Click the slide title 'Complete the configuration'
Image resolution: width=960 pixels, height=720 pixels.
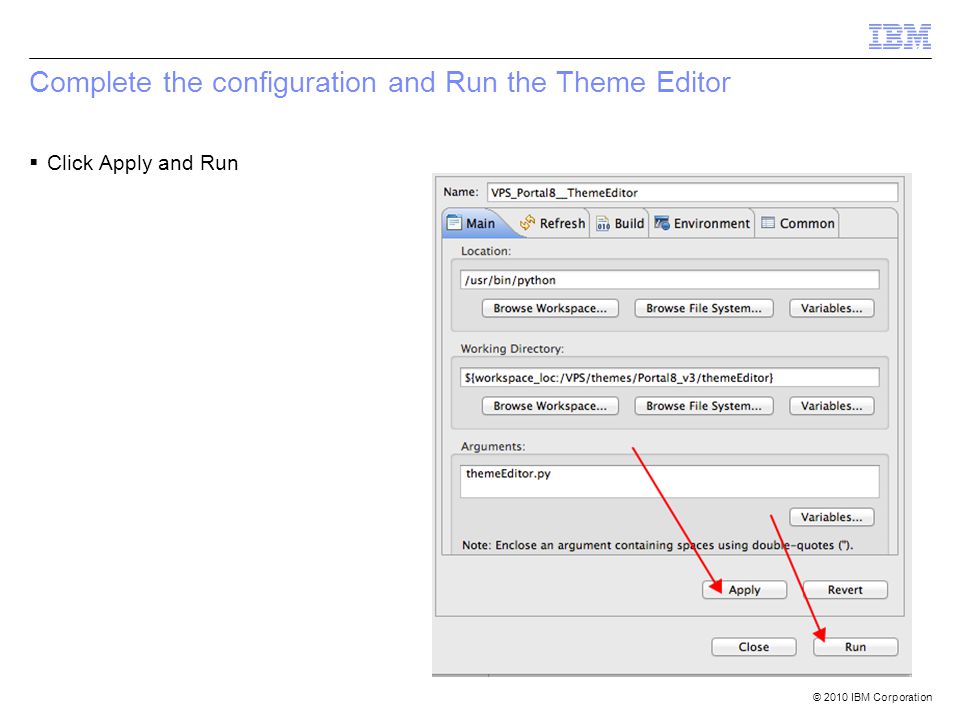[x=380, y=83]
